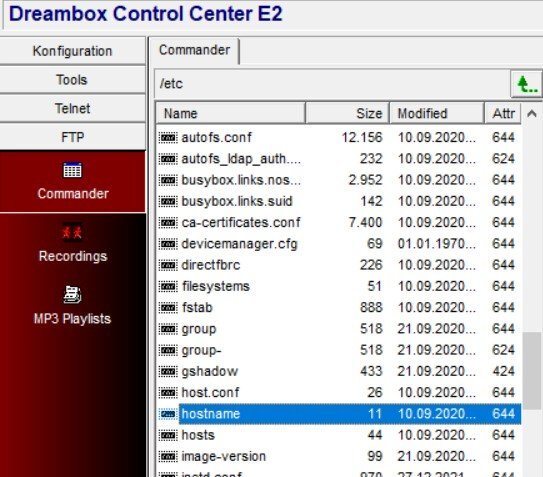Select the busybox.links.nos... file icon

[x=168, y=180]
